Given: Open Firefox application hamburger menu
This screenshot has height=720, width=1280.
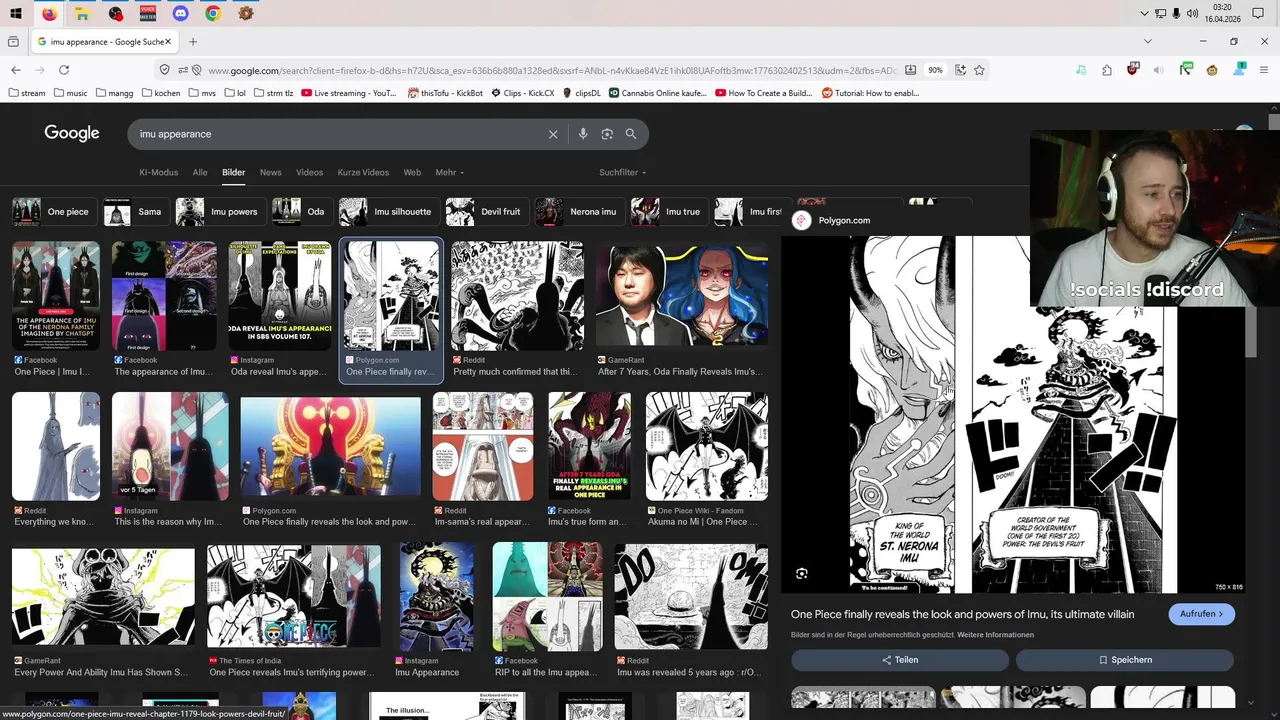Looking at the screenshot, I should [x=1265, y=70].
